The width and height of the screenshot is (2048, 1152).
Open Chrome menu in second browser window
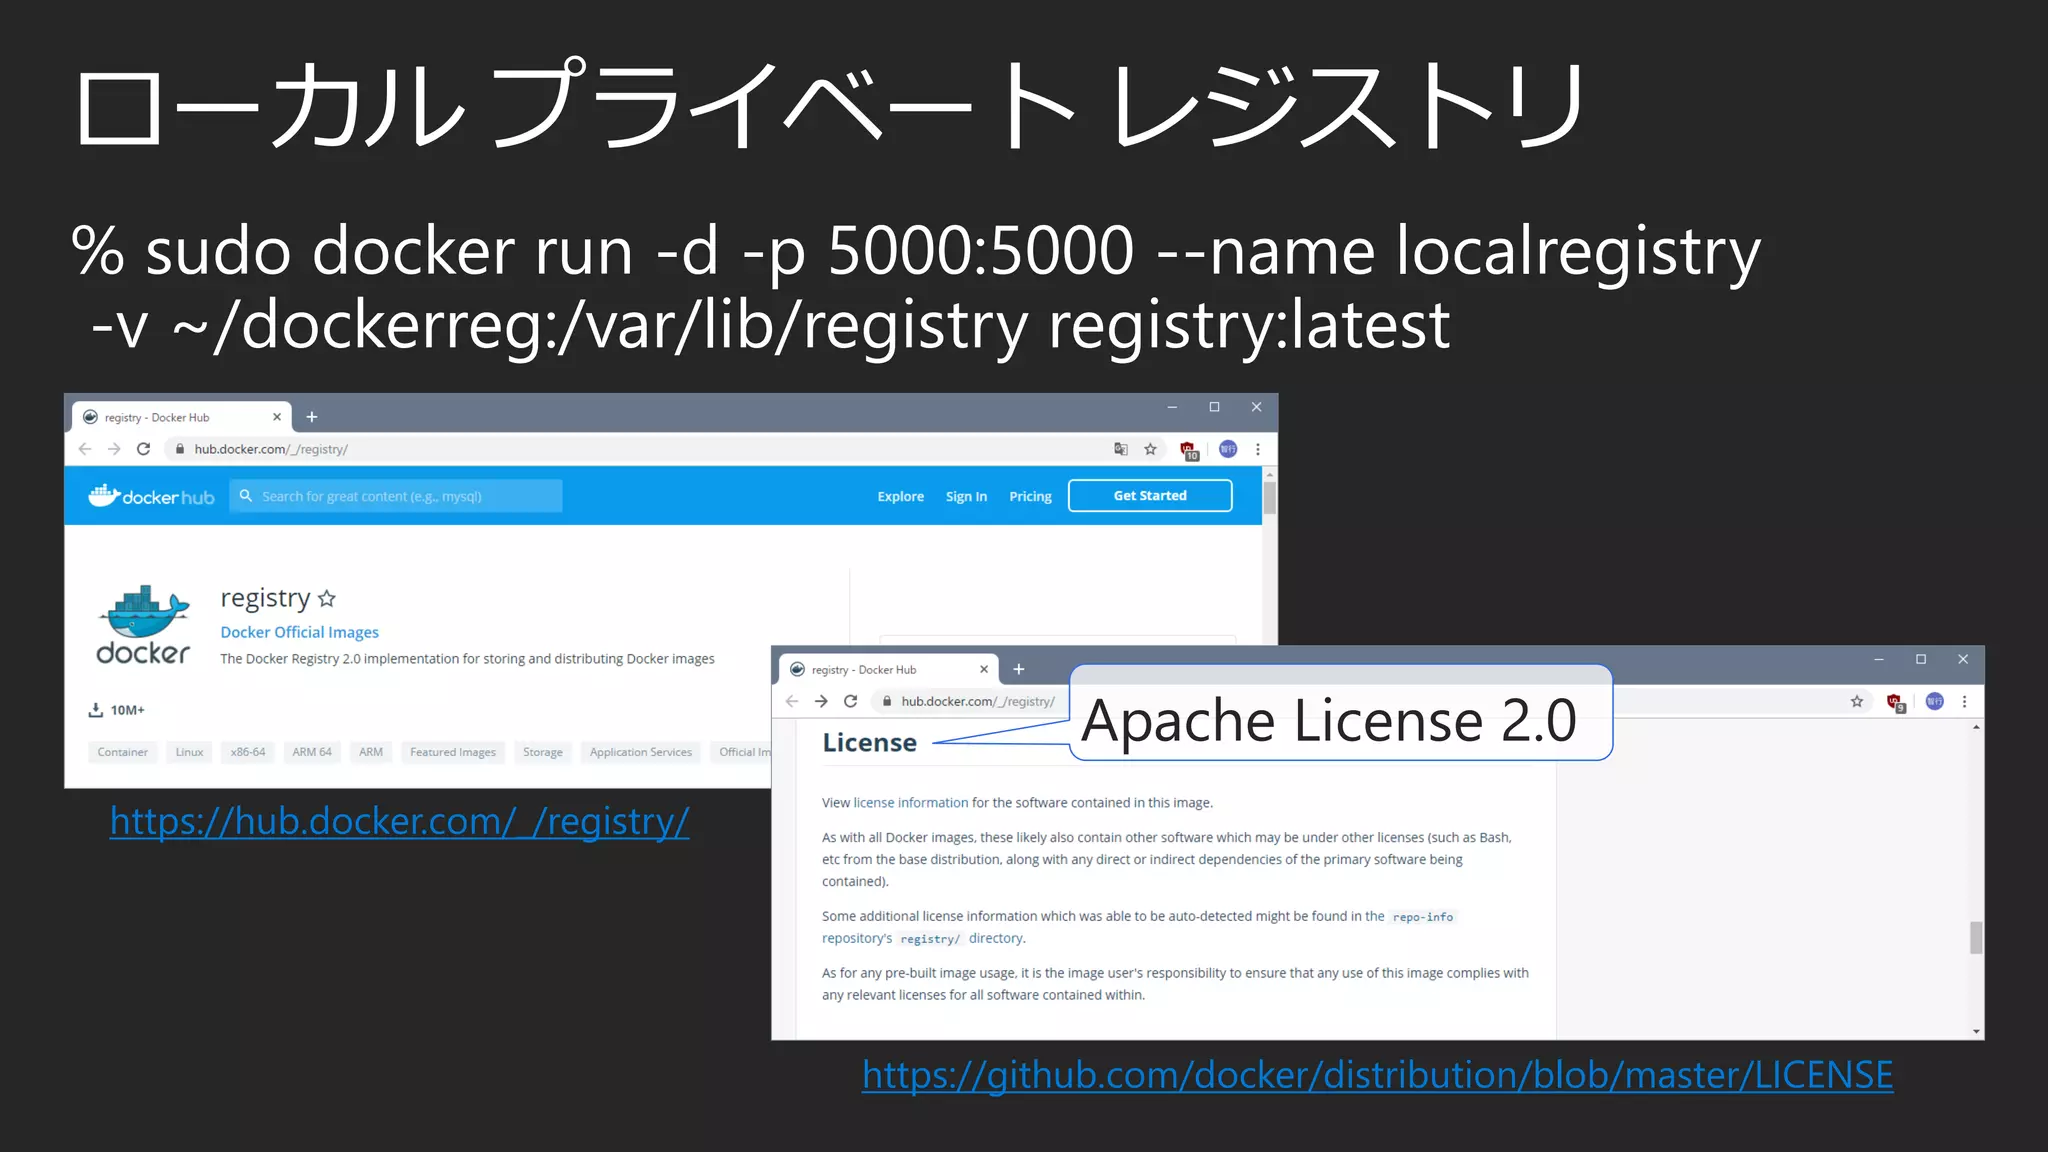tap(1965, 701)
